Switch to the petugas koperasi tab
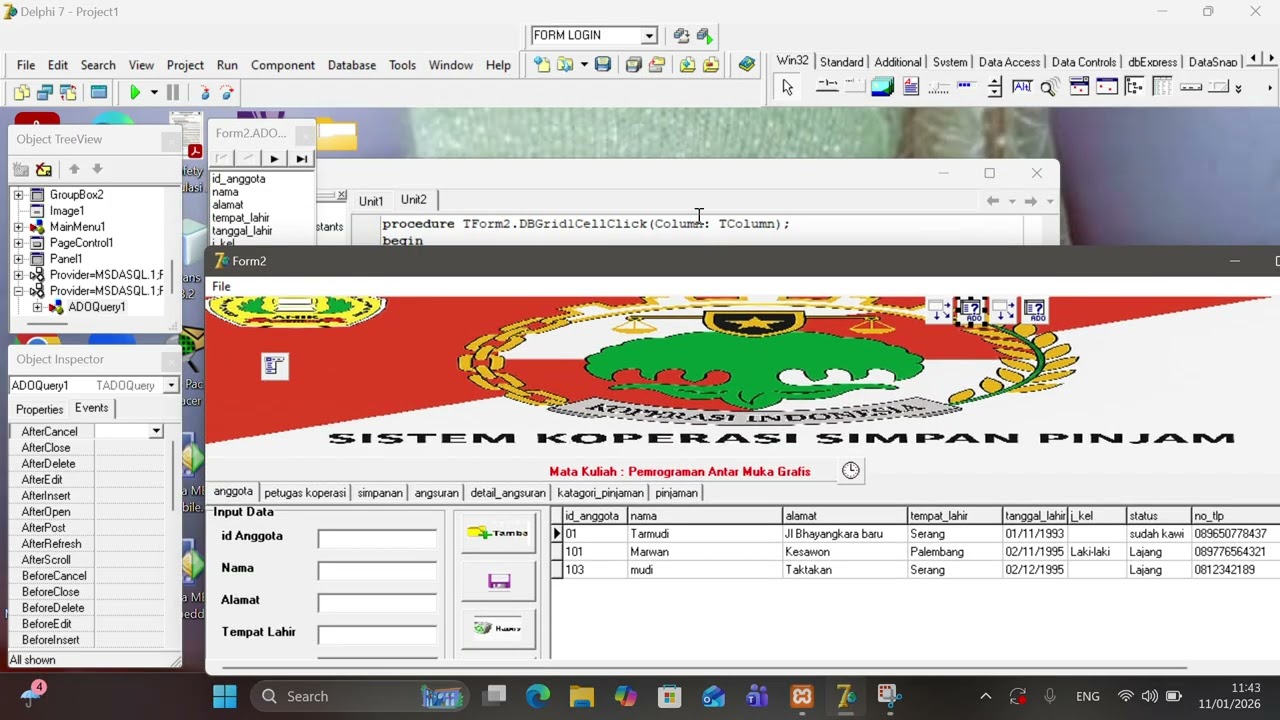This screenshot has height=720, width=1280. click(x=305, y=493)
